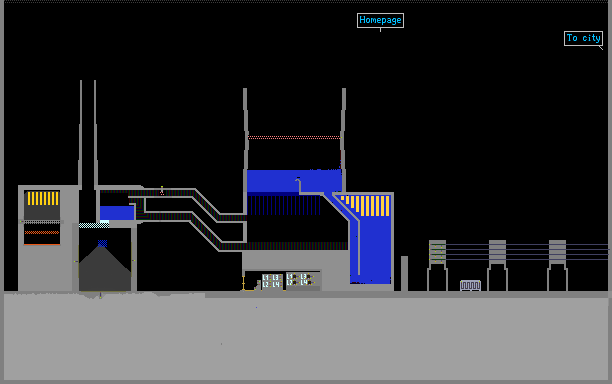Click the small blue water tank near the chimney

(117, 213)
